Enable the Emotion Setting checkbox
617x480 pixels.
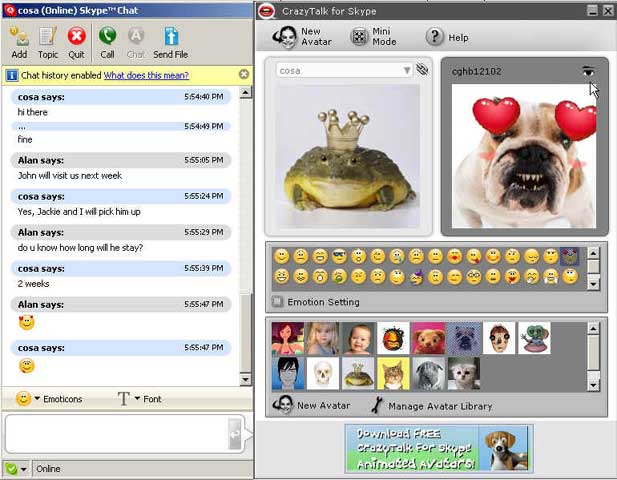tap(277, 302)
